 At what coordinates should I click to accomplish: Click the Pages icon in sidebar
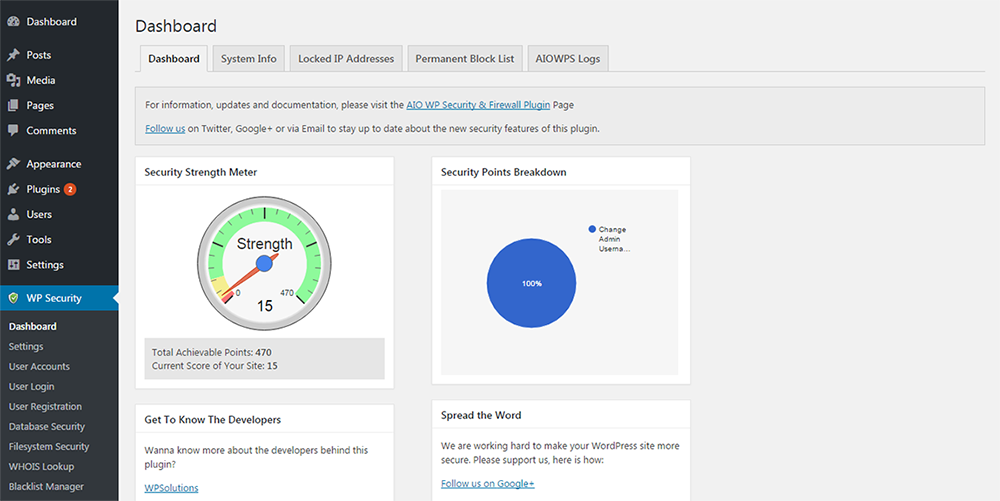[13, 105]
